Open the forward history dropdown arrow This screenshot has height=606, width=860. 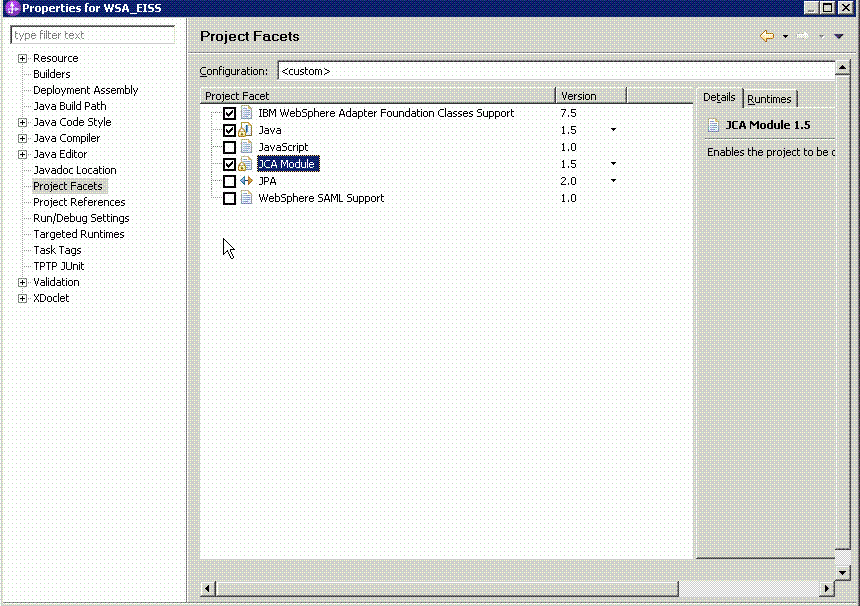pyautogui.click(x=822, y=37)
